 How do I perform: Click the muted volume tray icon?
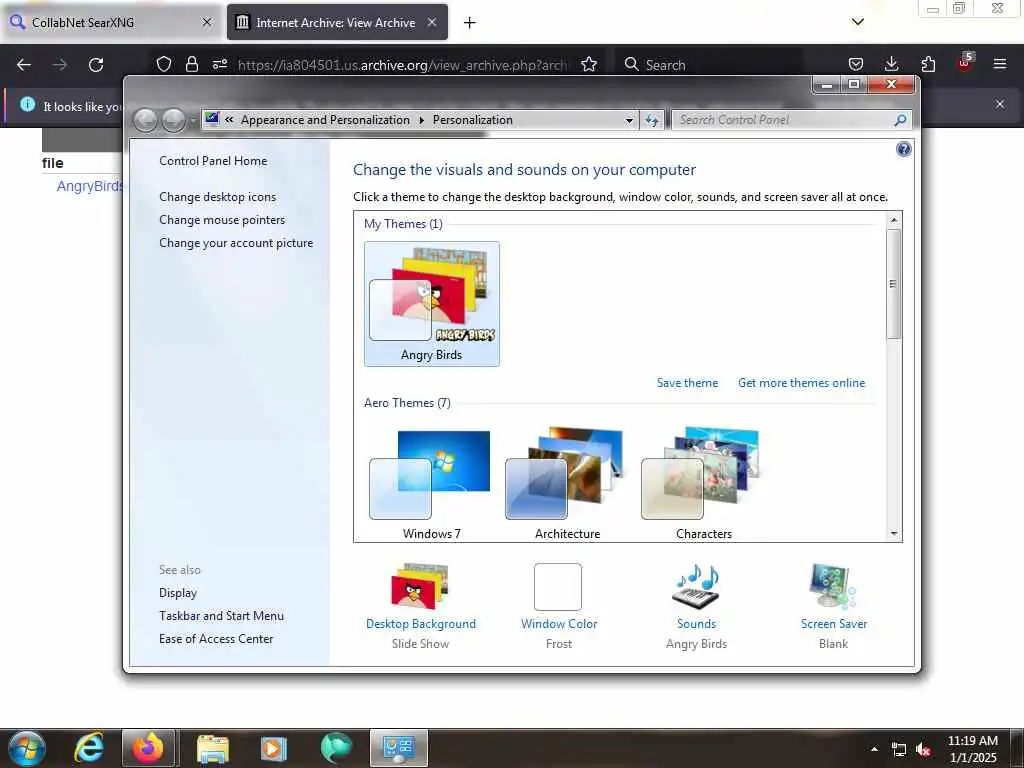(923, 750)
